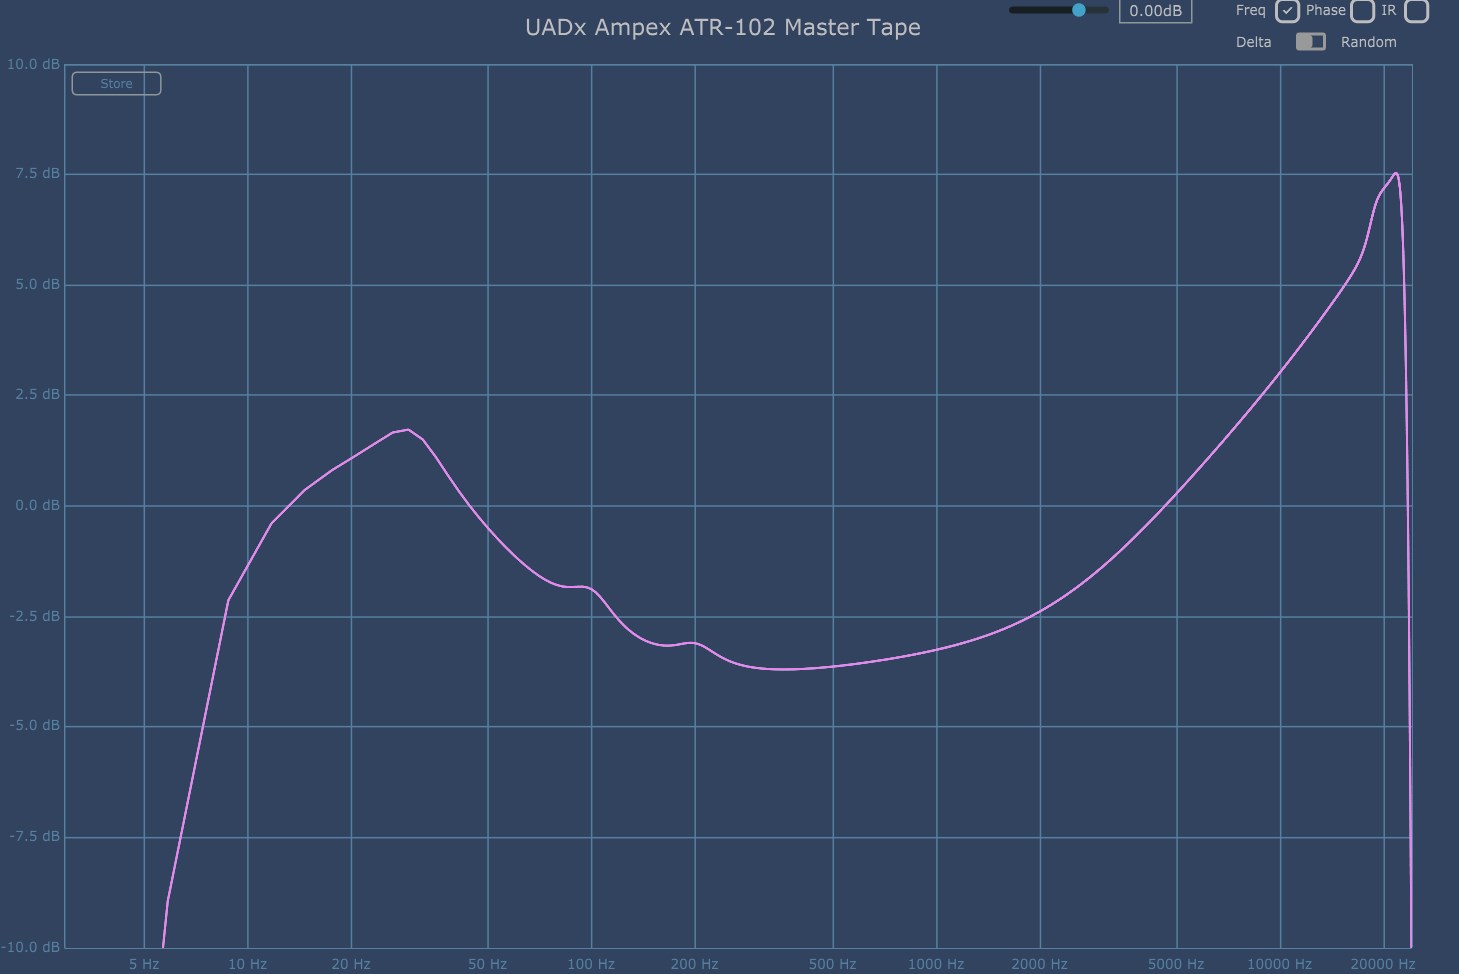Click the curve's high-frequency peak near 20 kHz
Screen dimensions: 1459x974
[1395, 174]
